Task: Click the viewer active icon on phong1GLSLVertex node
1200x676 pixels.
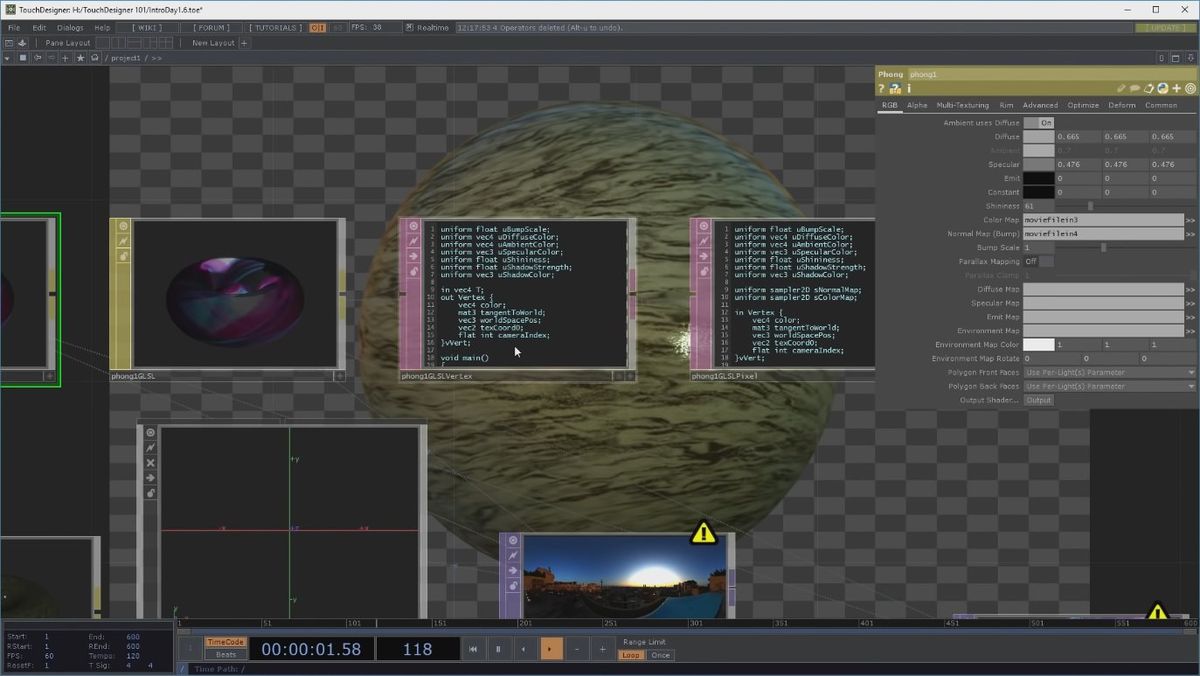Action: coord(413,226)
